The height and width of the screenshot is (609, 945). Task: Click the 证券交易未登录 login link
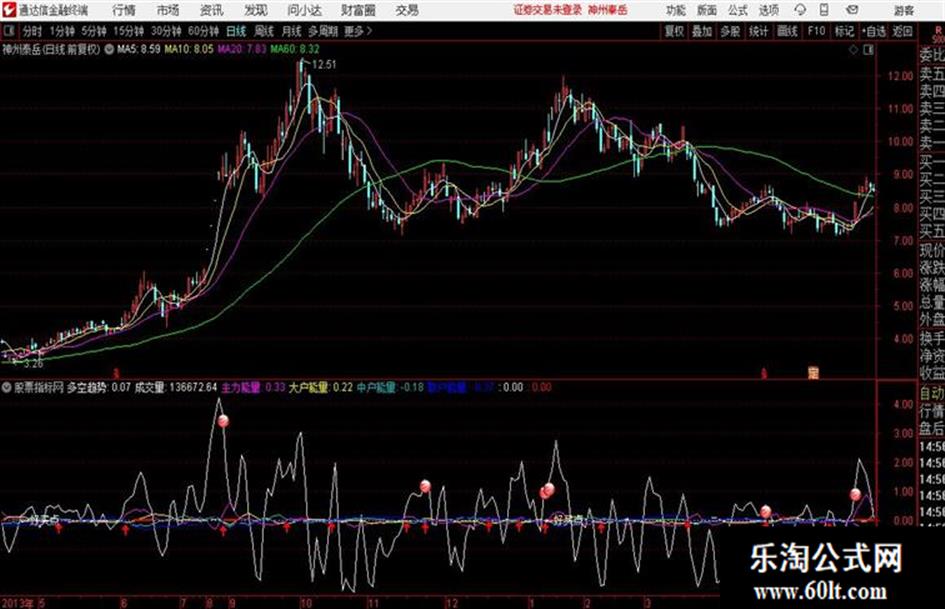[x=547, y=10]
